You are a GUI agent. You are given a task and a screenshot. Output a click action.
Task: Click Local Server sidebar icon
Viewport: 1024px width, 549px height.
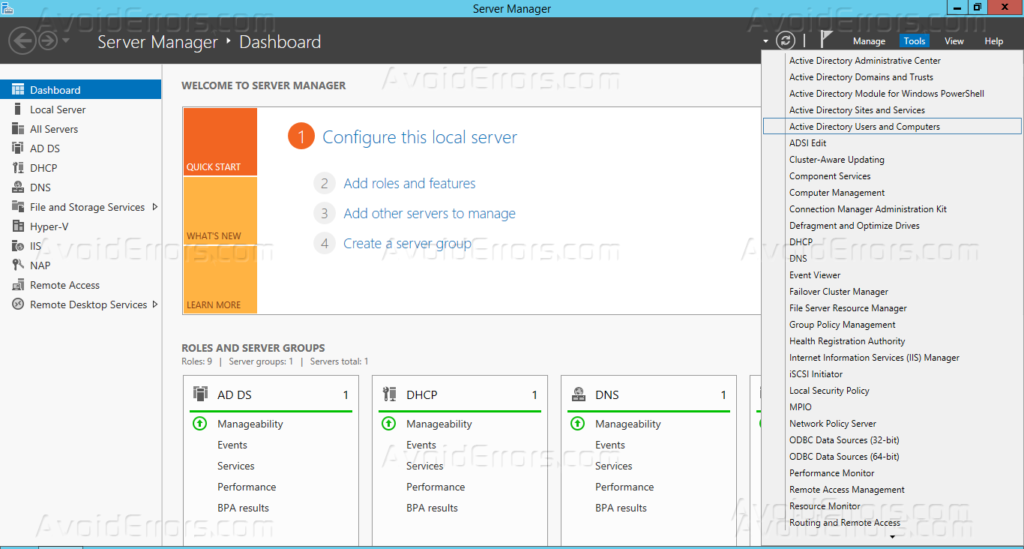tap(18, 109)
